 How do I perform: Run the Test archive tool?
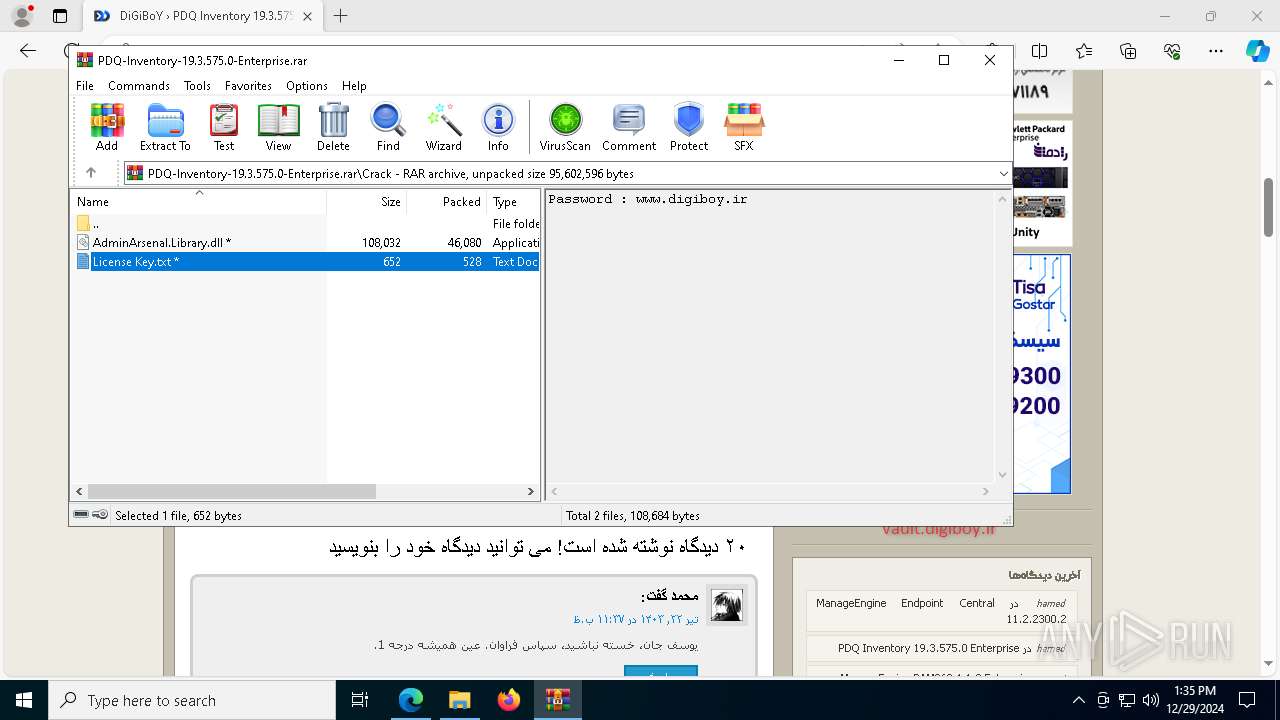coord(224,127)
